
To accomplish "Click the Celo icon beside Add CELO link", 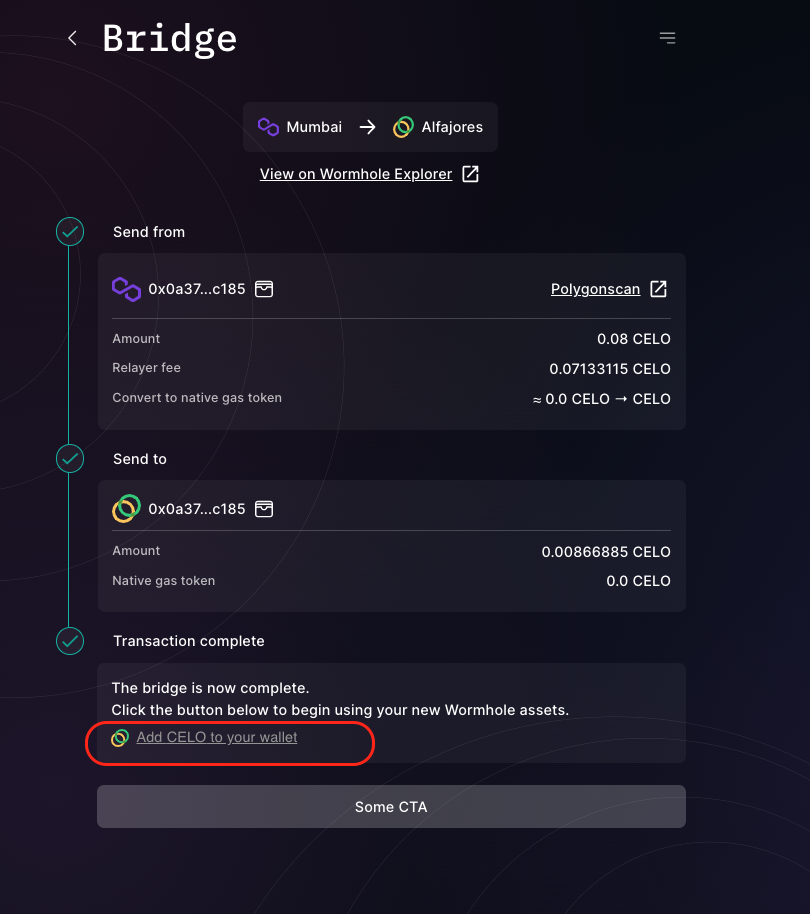I will pos(121,738).
